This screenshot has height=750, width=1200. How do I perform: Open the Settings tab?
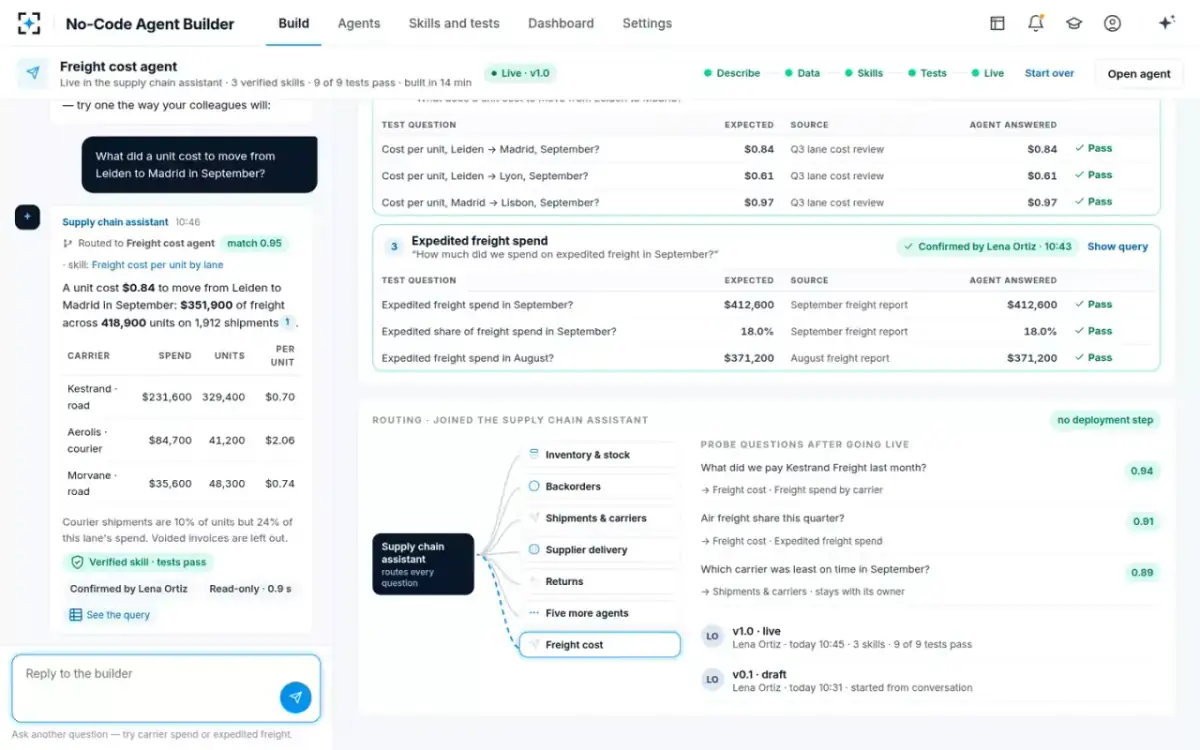(x=647, y=23)
